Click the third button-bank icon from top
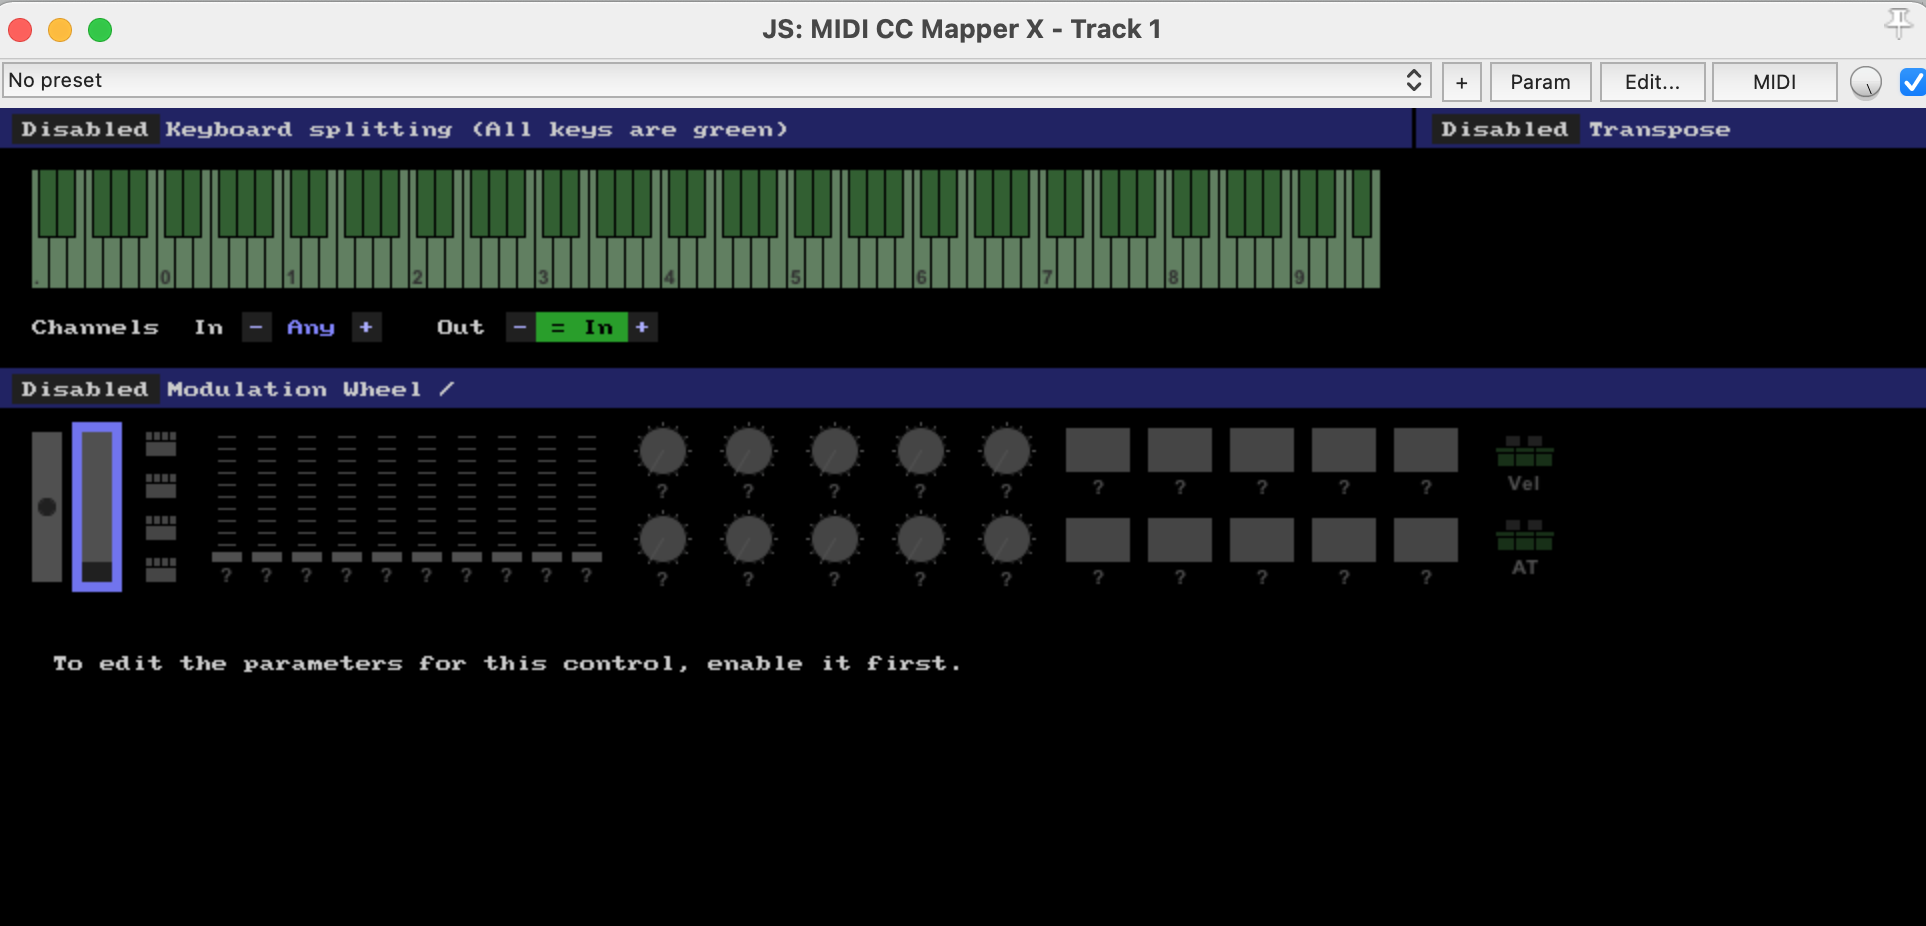1926x926 pixels. [161, 527]
